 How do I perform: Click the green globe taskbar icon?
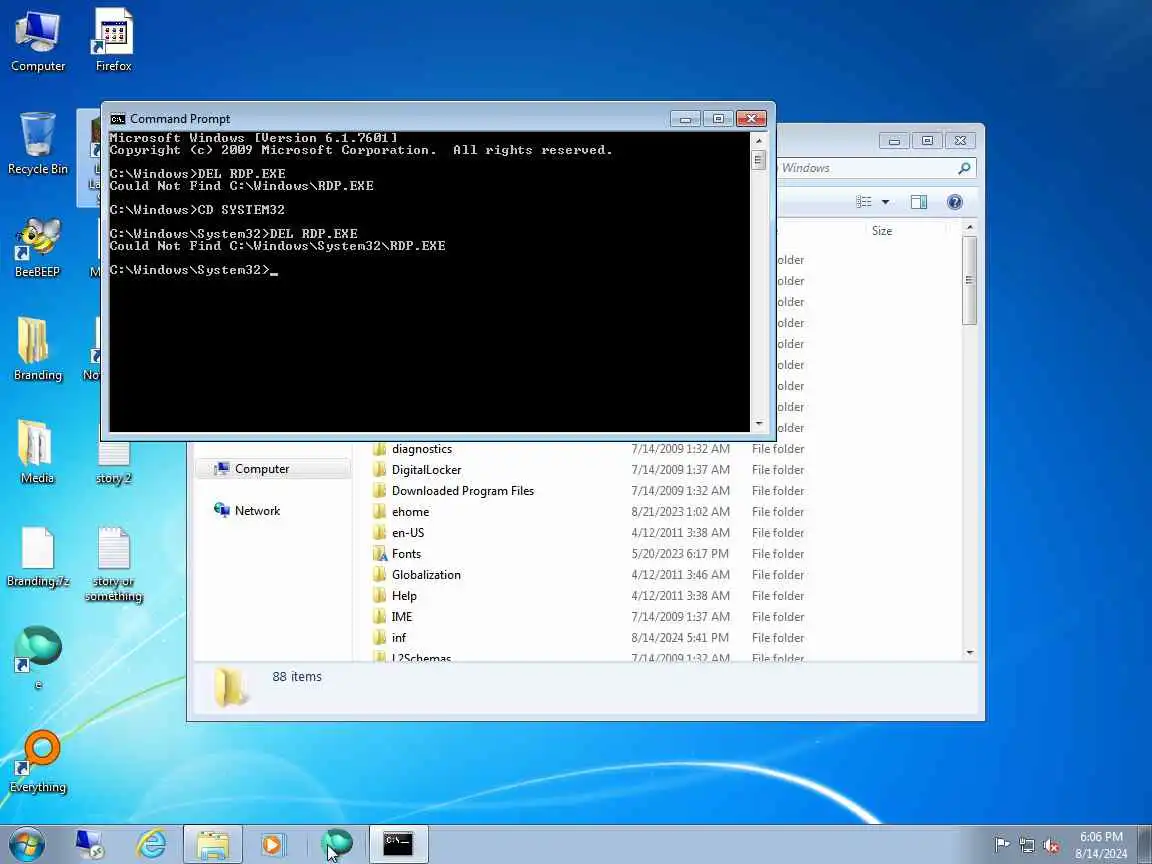[x=336, y=844]
